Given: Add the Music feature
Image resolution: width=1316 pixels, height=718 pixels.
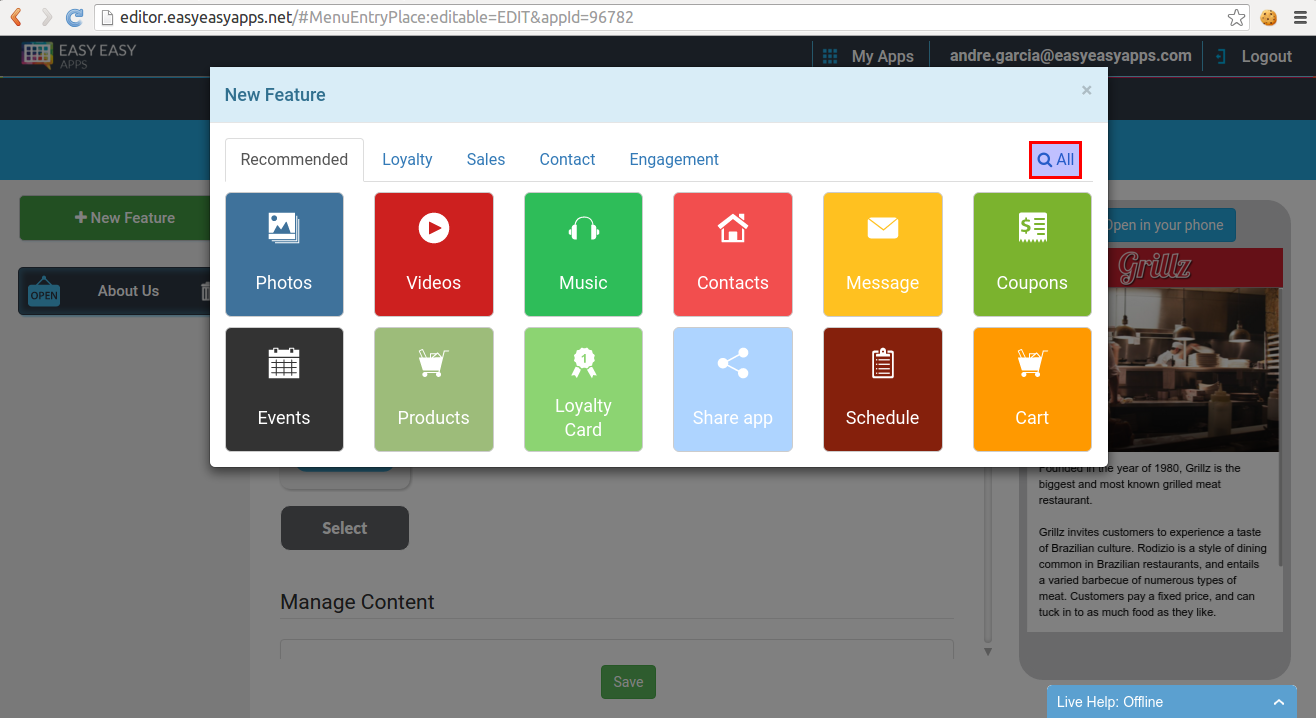Looking at the screenshot, I should tap(583, 254).
